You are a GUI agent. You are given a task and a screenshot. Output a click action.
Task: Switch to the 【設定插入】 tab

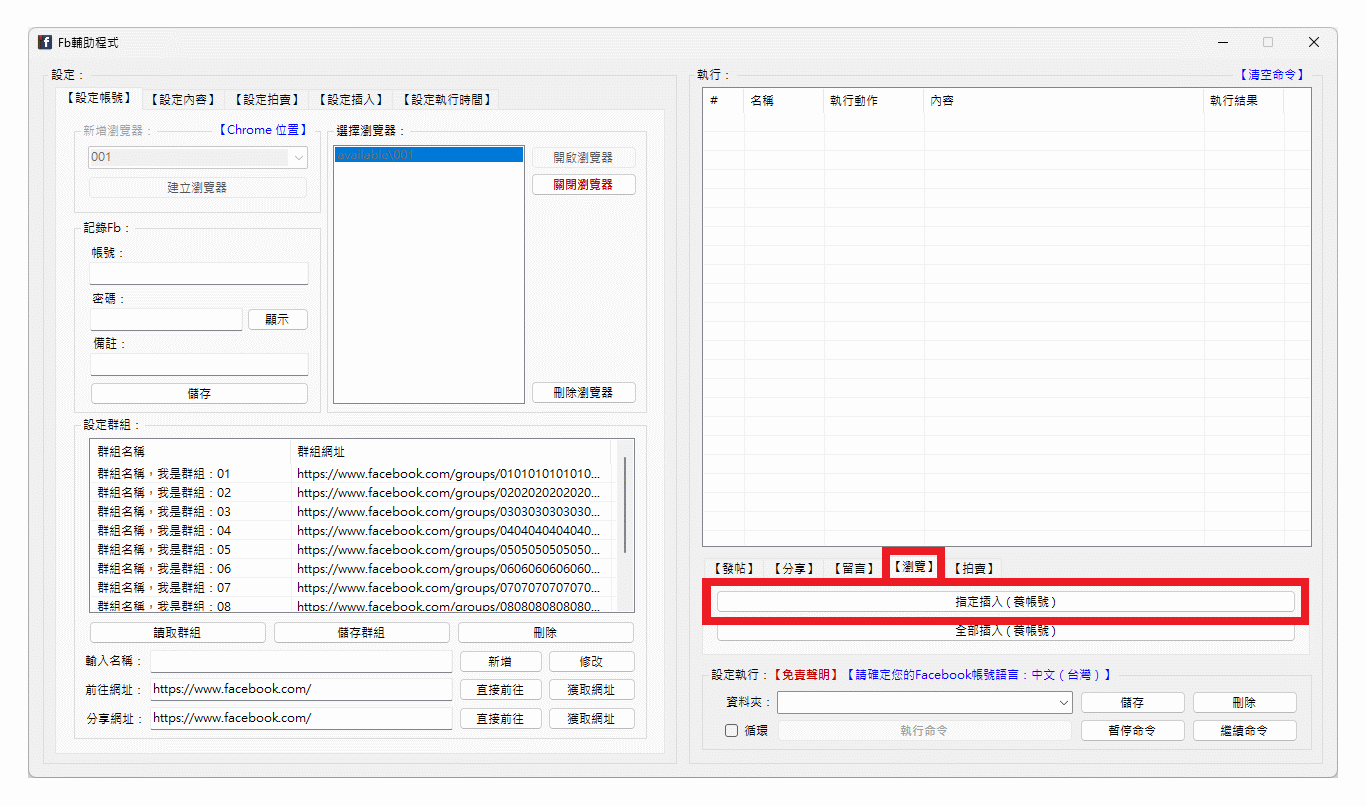[350, 100]
